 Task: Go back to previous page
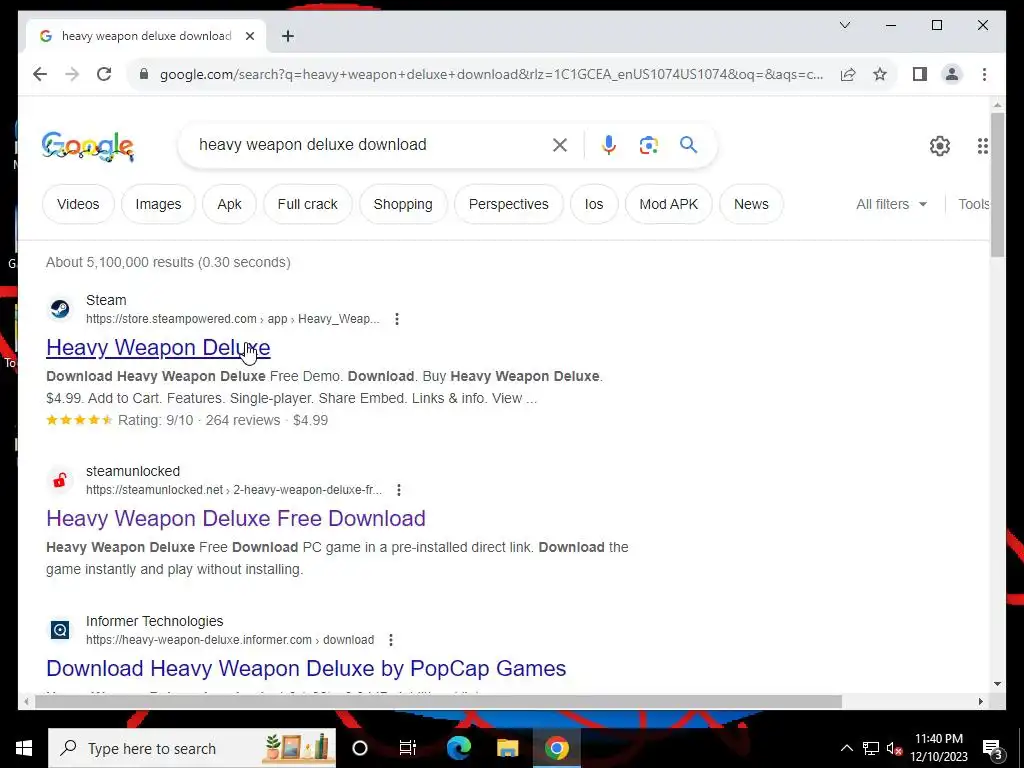[x=40, y=74]
